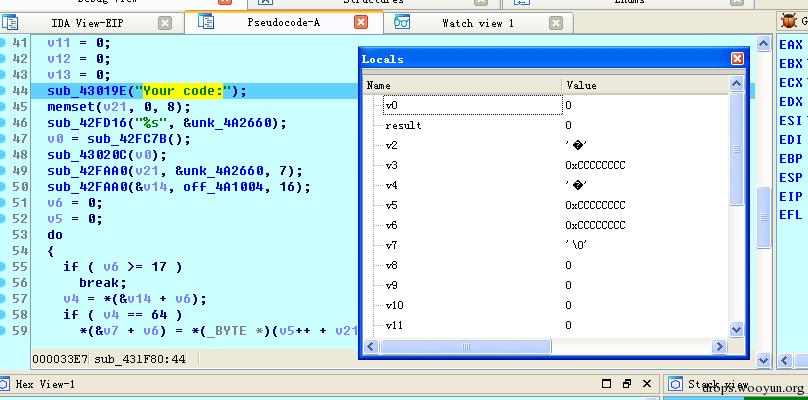
Task: Click the sub_43019E function call
Action: click(87, 91)
